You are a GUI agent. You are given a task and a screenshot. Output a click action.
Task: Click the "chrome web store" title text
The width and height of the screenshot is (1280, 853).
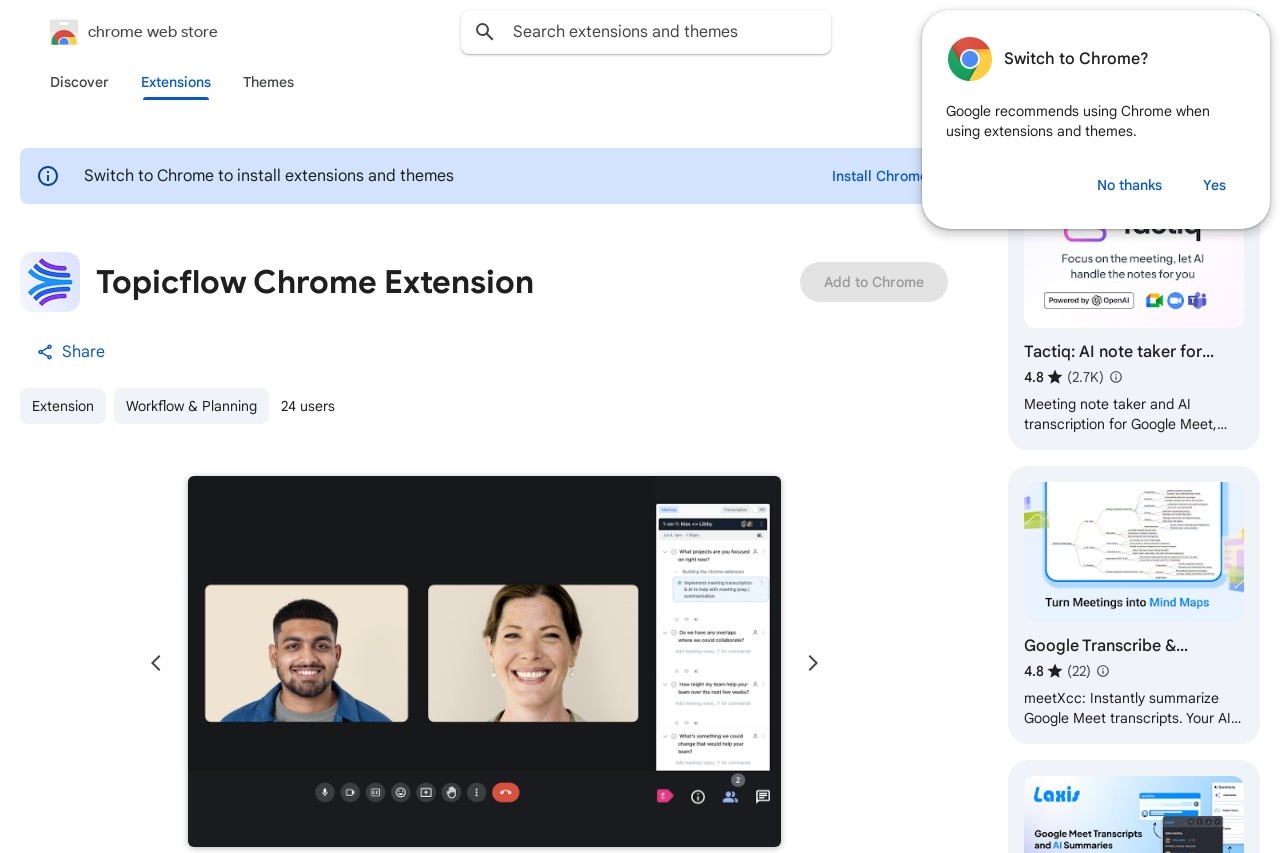click(x=153, y=32)
